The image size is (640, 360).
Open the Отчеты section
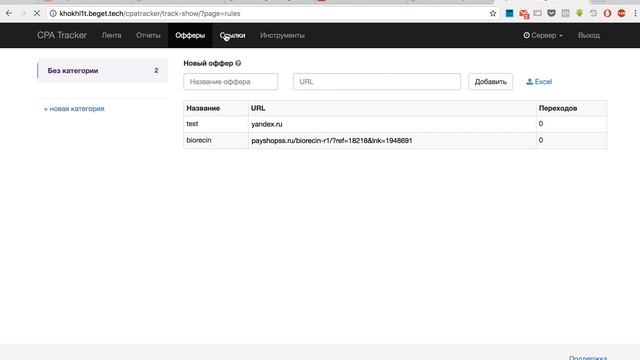[x=148, y=36]
